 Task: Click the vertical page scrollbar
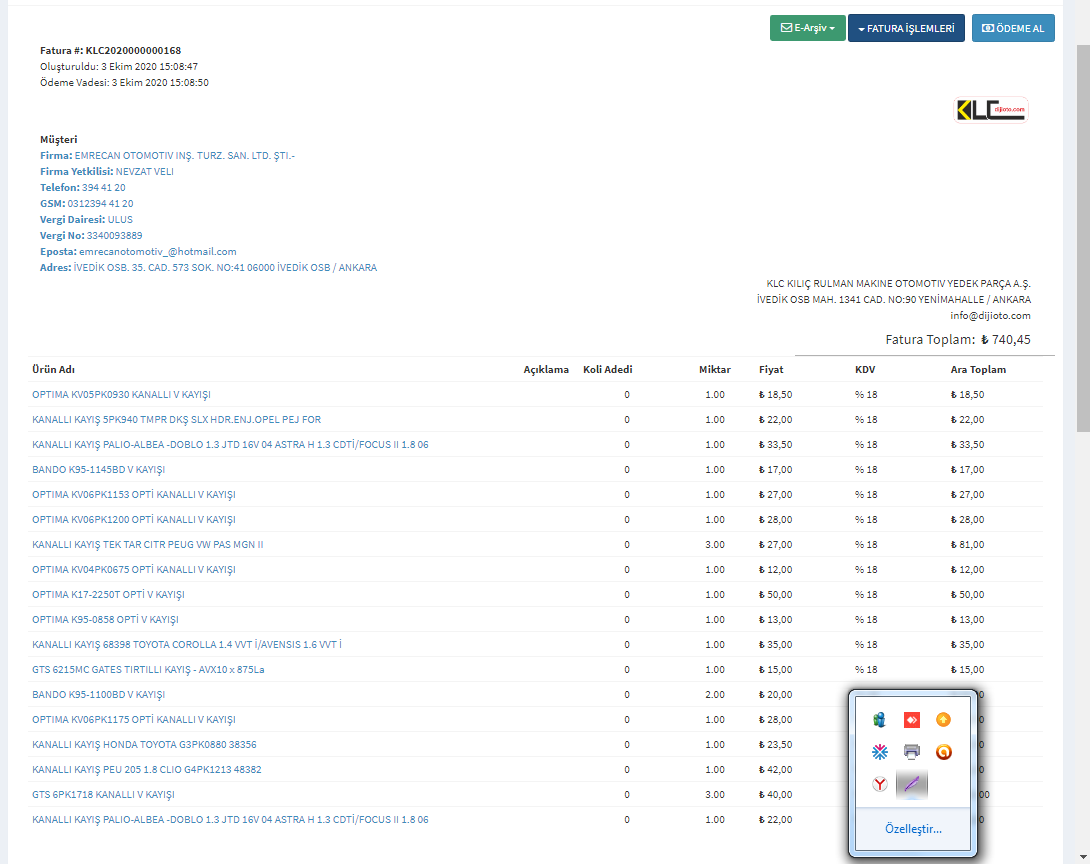pos(1082,238)
